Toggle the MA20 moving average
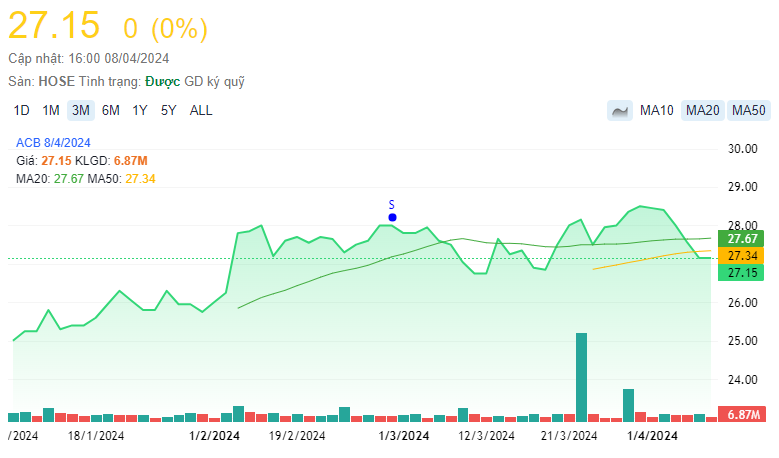This screenshot has height=458, width=779. tap(703, 111)
